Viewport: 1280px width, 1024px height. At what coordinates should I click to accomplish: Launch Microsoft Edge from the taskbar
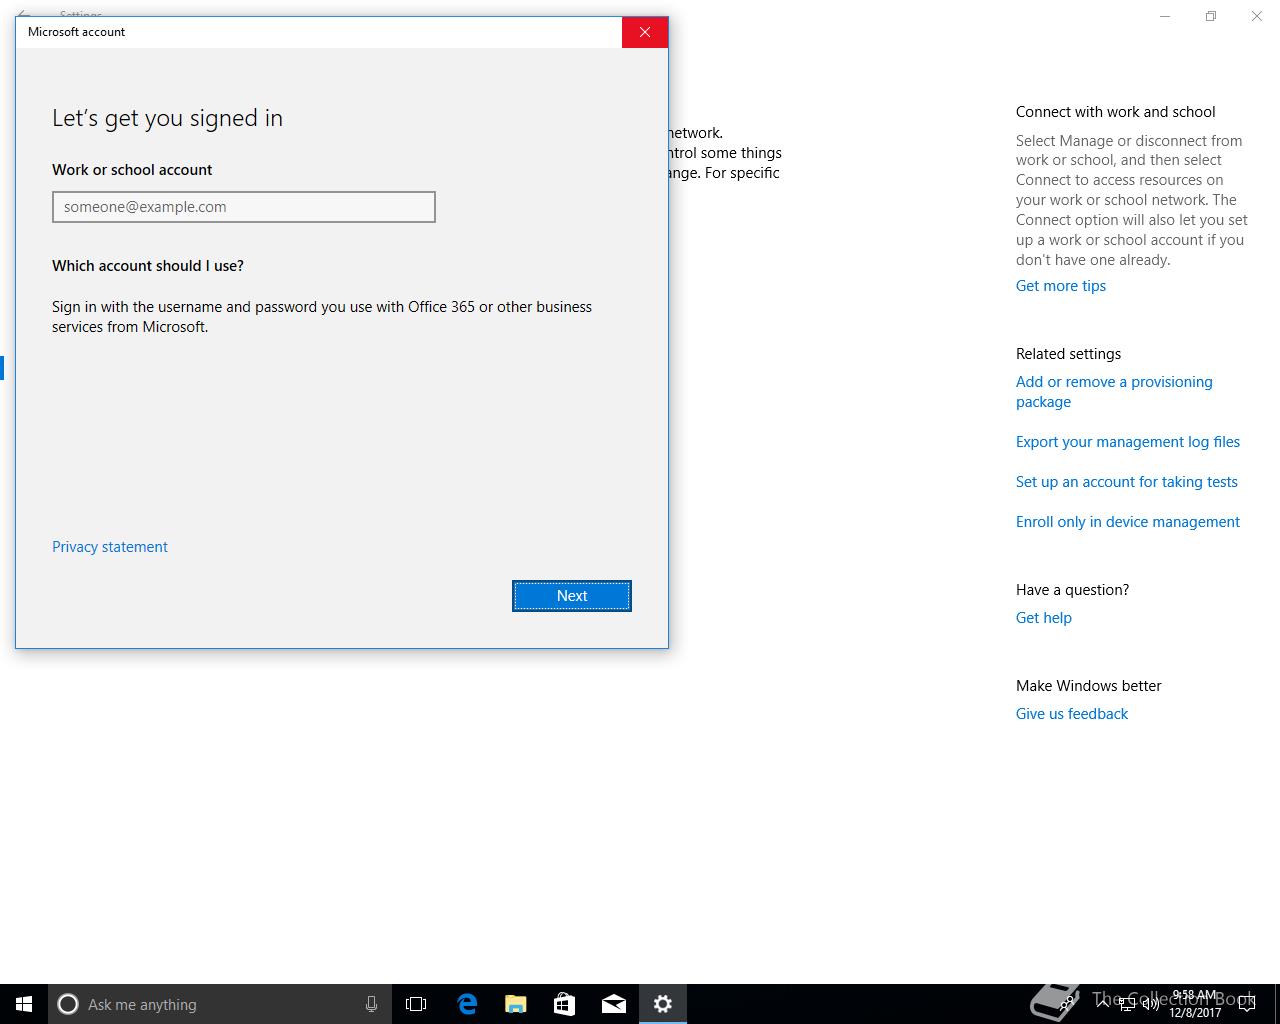coord(467,1004)
